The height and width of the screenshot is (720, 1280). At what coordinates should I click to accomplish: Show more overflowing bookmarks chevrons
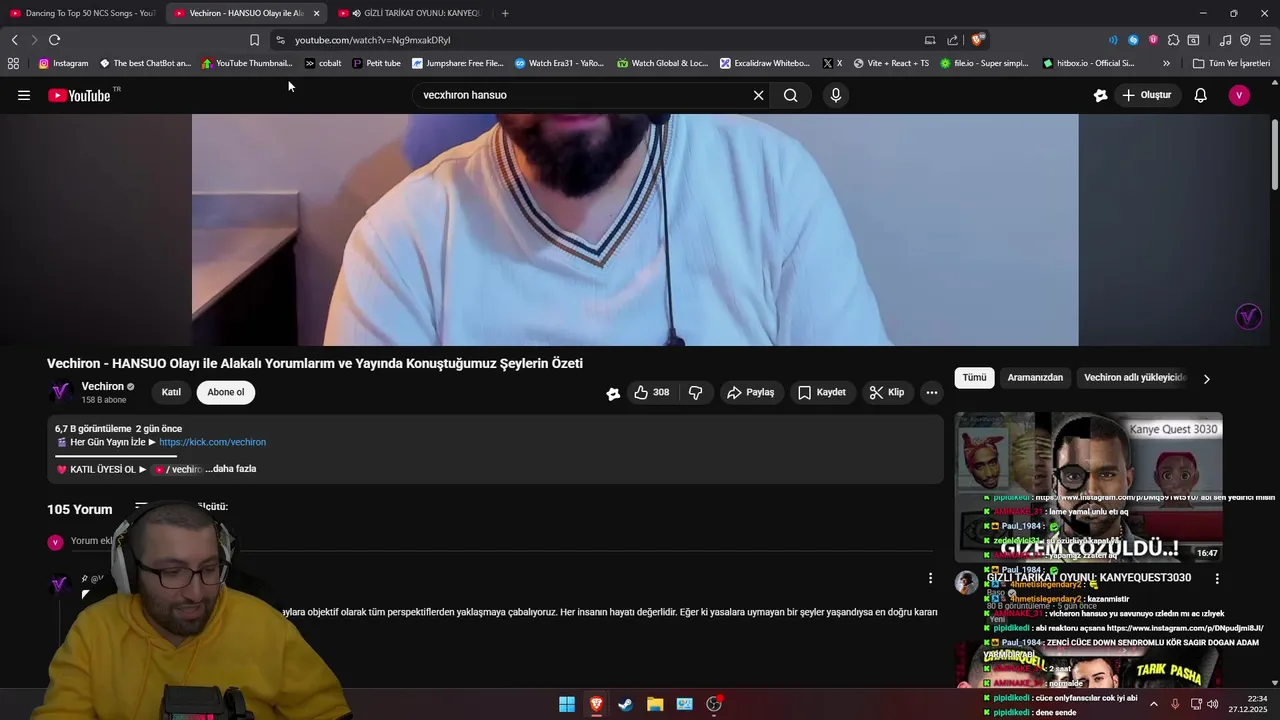tap(1166, 63)
